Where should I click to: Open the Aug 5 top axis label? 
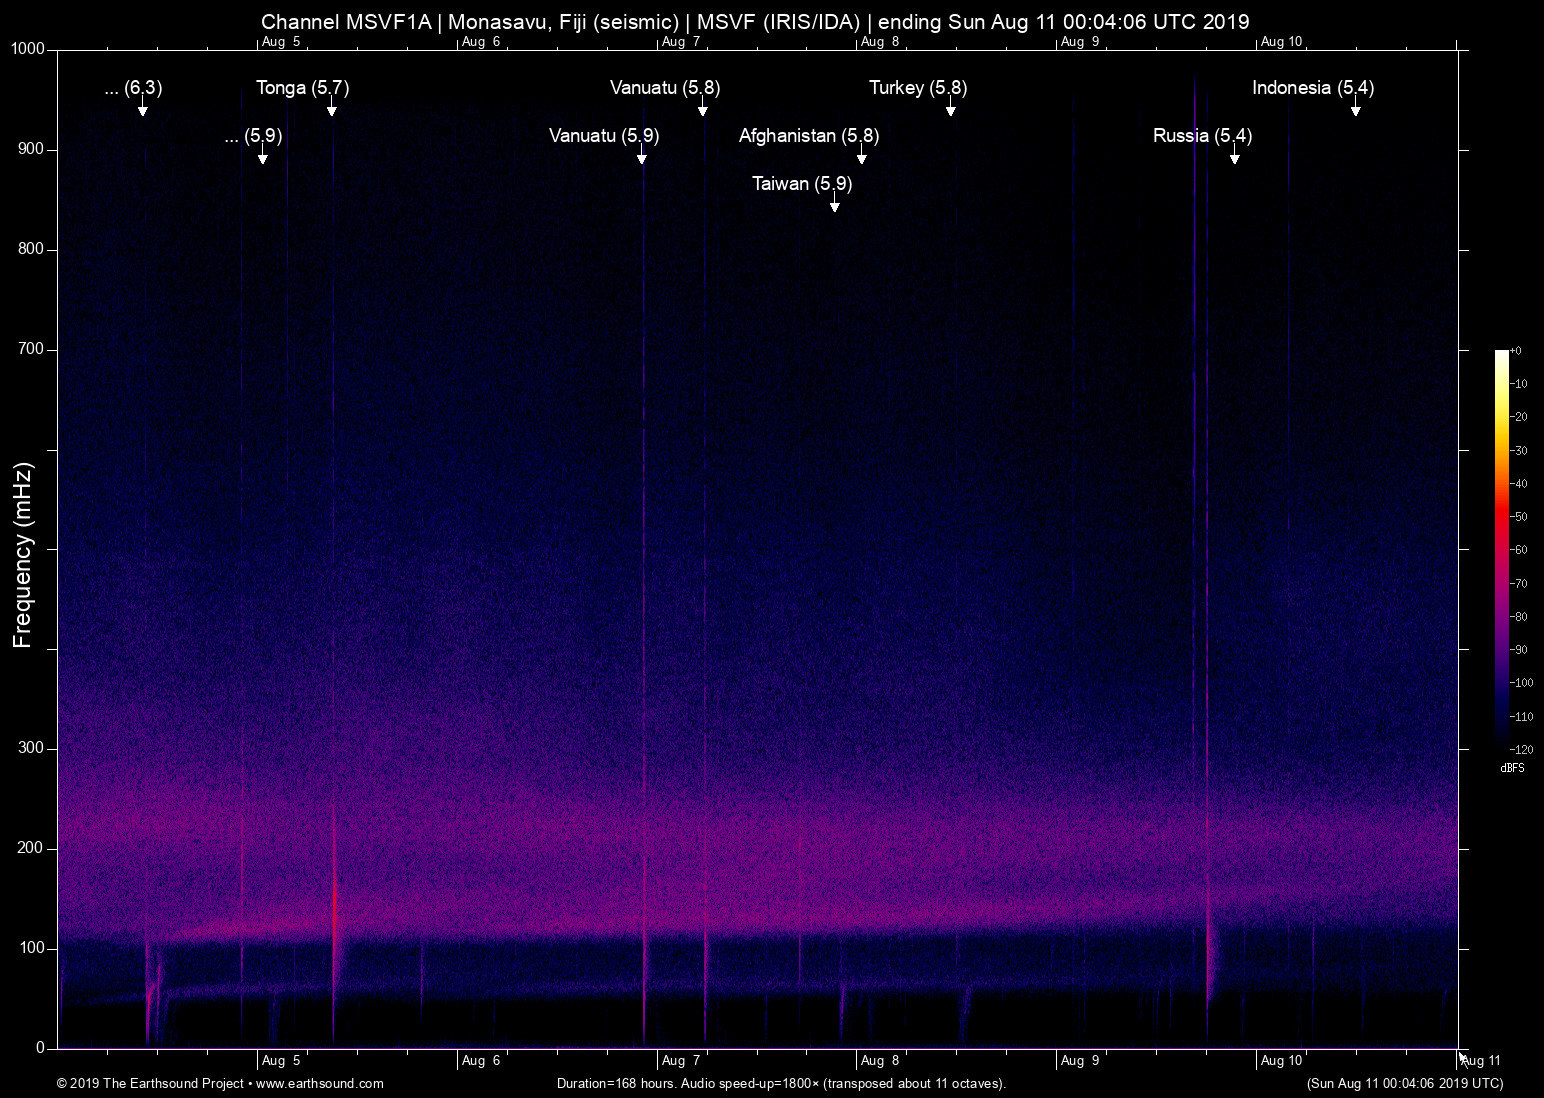point(281,42)
